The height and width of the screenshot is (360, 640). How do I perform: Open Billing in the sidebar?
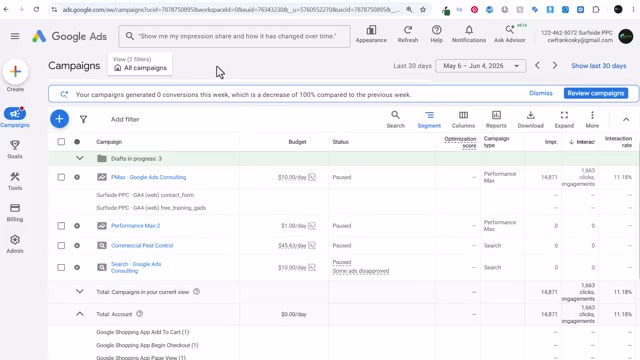[15, 212]
